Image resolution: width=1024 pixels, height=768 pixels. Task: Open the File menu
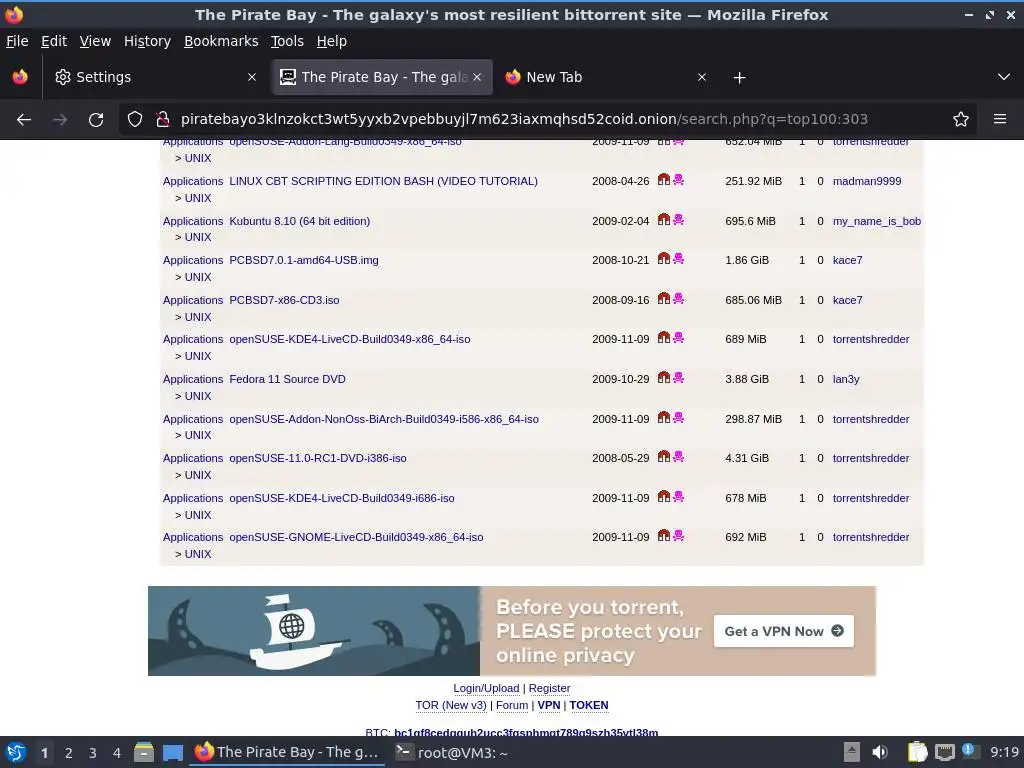coord(17,41)
